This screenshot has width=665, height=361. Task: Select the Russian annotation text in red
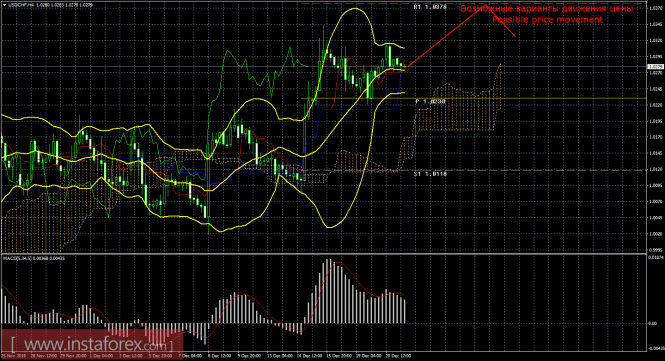(546, 9)
